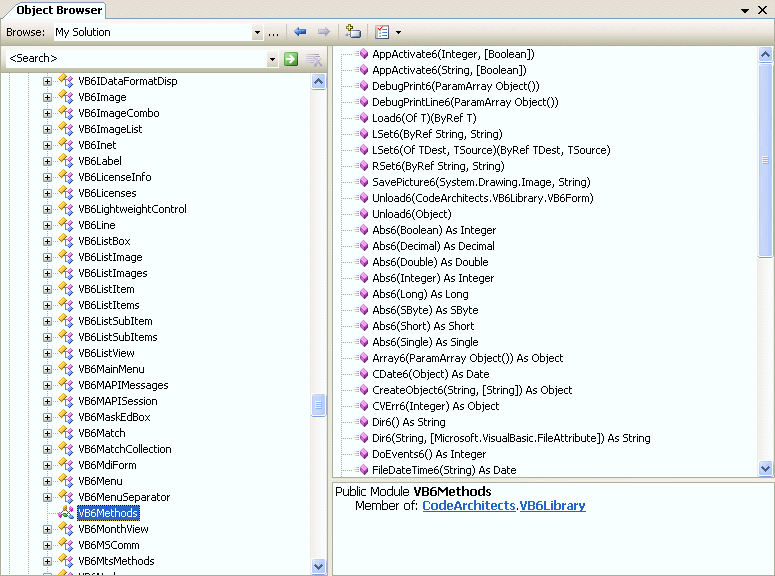Click the VB6Menu class icon

point(66,481)
